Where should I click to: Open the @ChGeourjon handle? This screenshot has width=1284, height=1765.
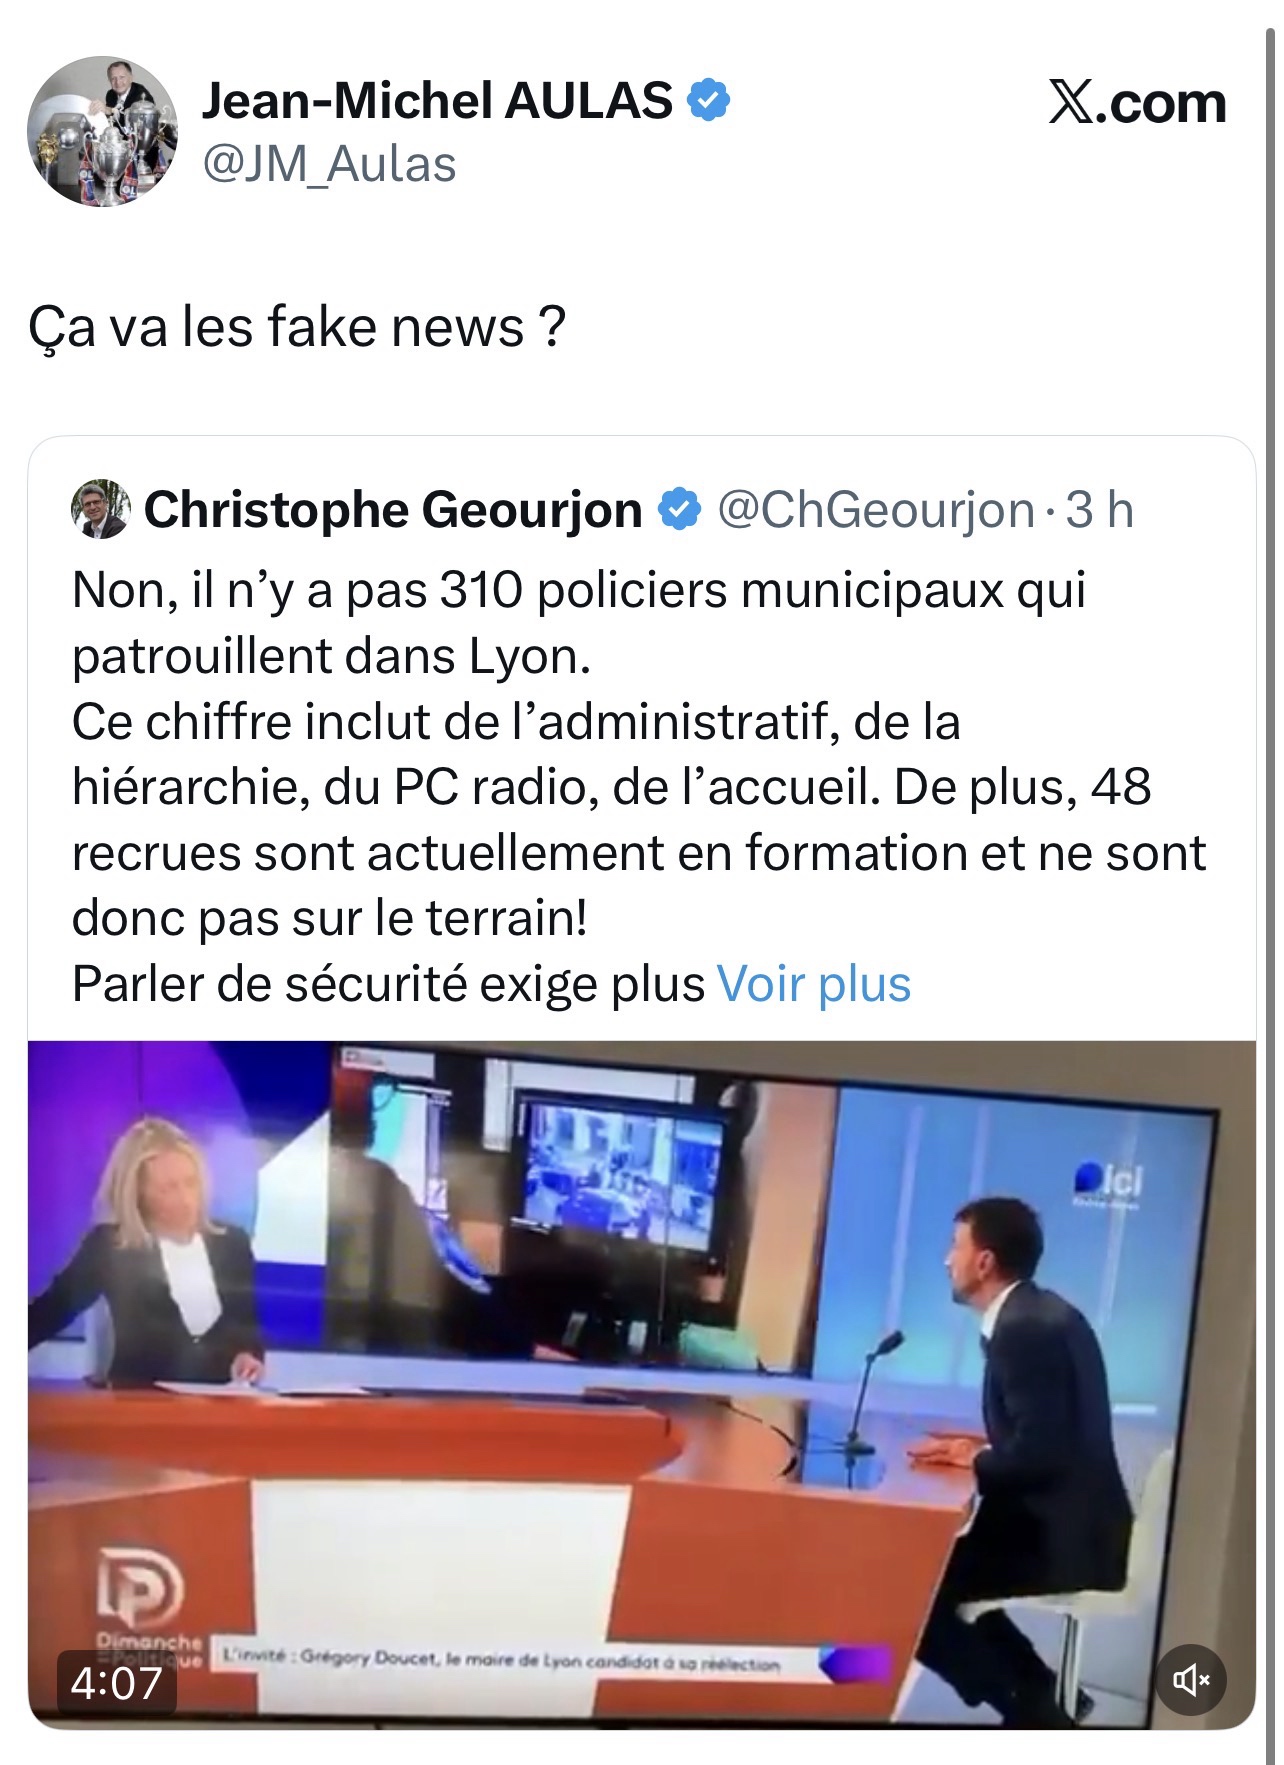(876, 510)
